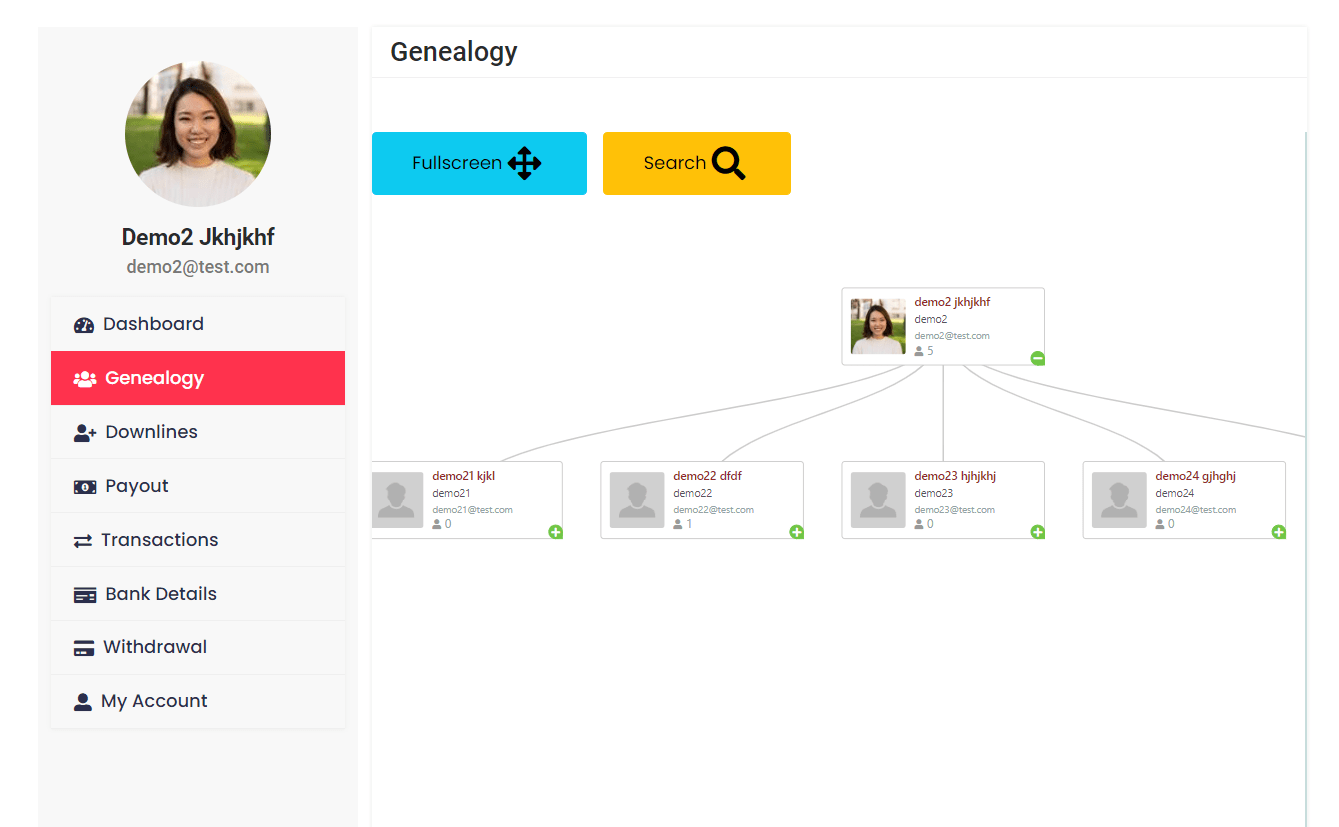1339x827 pixels.
Task: Open the Dashboard speedometer icon
Action: click(x=84, y=324)
